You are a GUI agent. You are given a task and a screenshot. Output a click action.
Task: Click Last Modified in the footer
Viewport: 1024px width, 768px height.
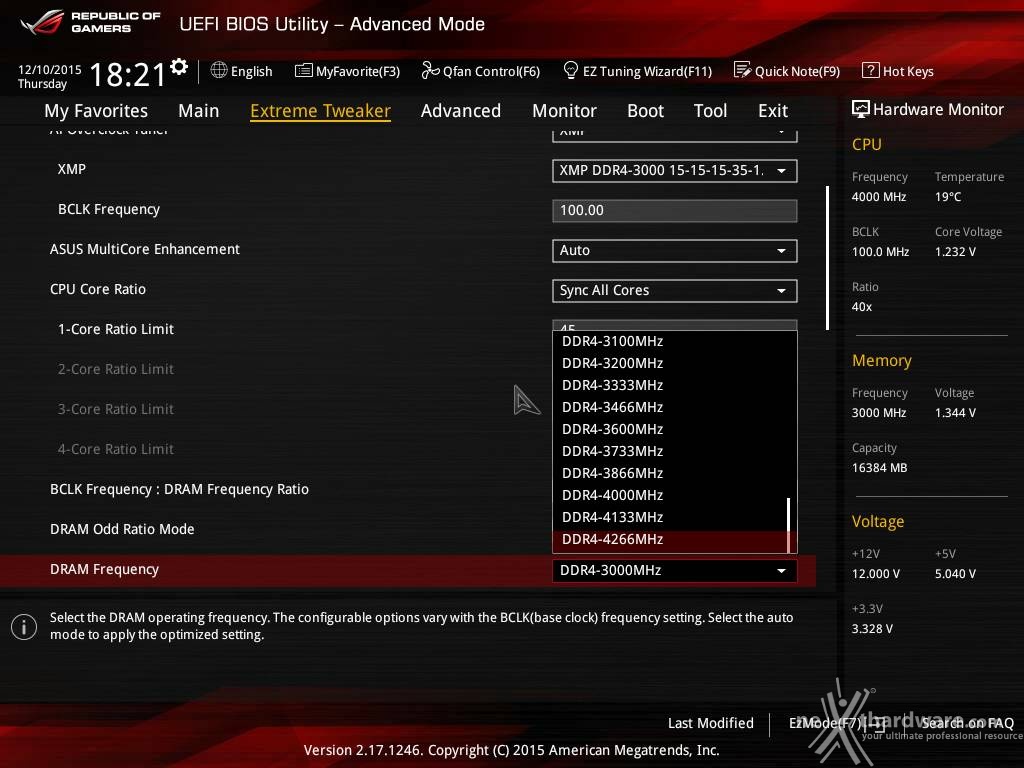pyautogui.click(x=711, y=723)
